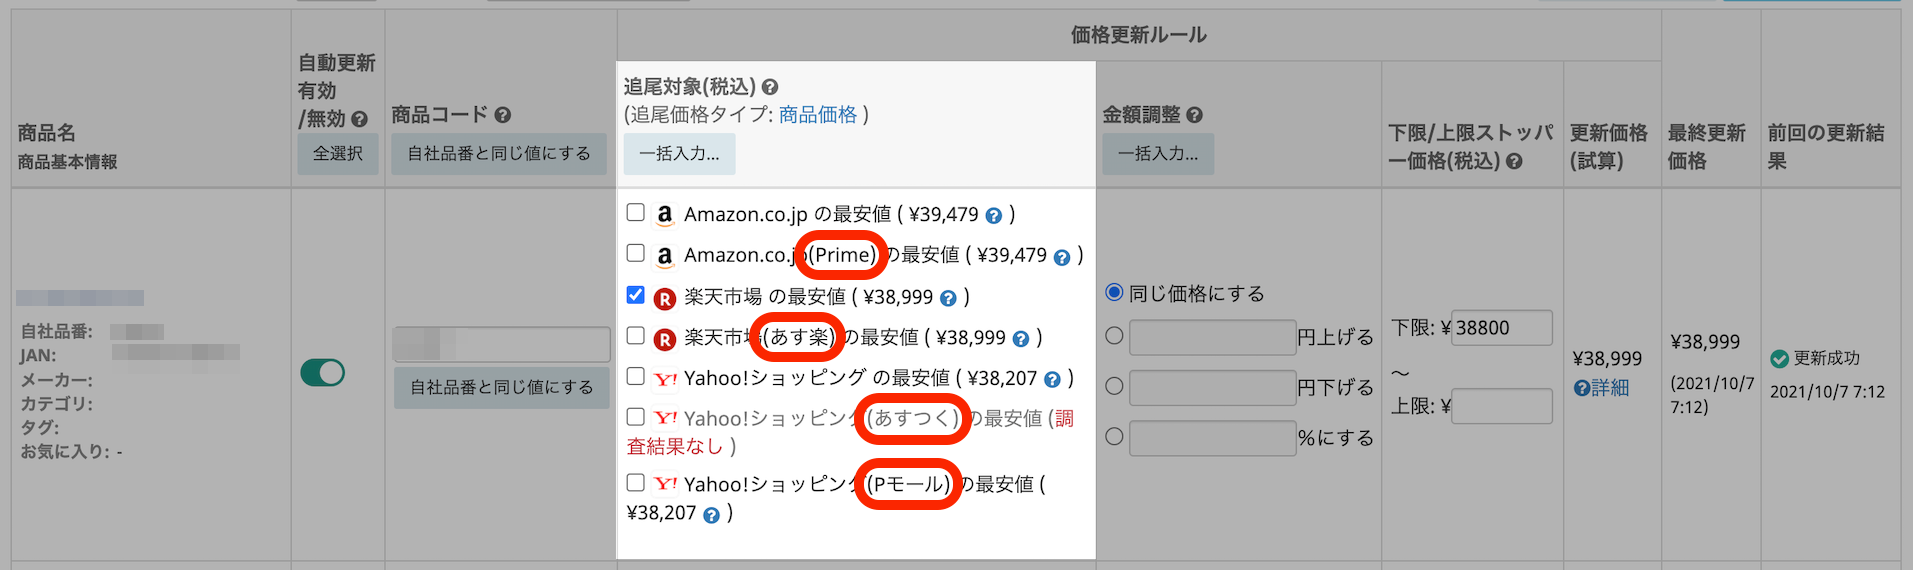Select the 円上げる radio button
The width and height of the screenshot is (1913, 570).
click(x=1114, y=336)
